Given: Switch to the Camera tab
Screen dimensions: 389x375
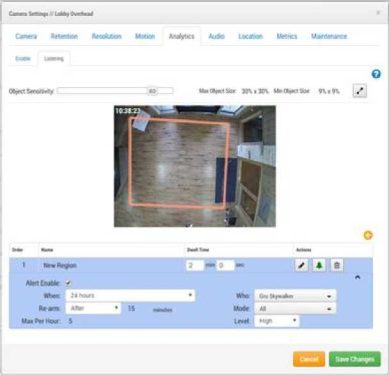Looking at the screenshot, I should click(26, 36).
